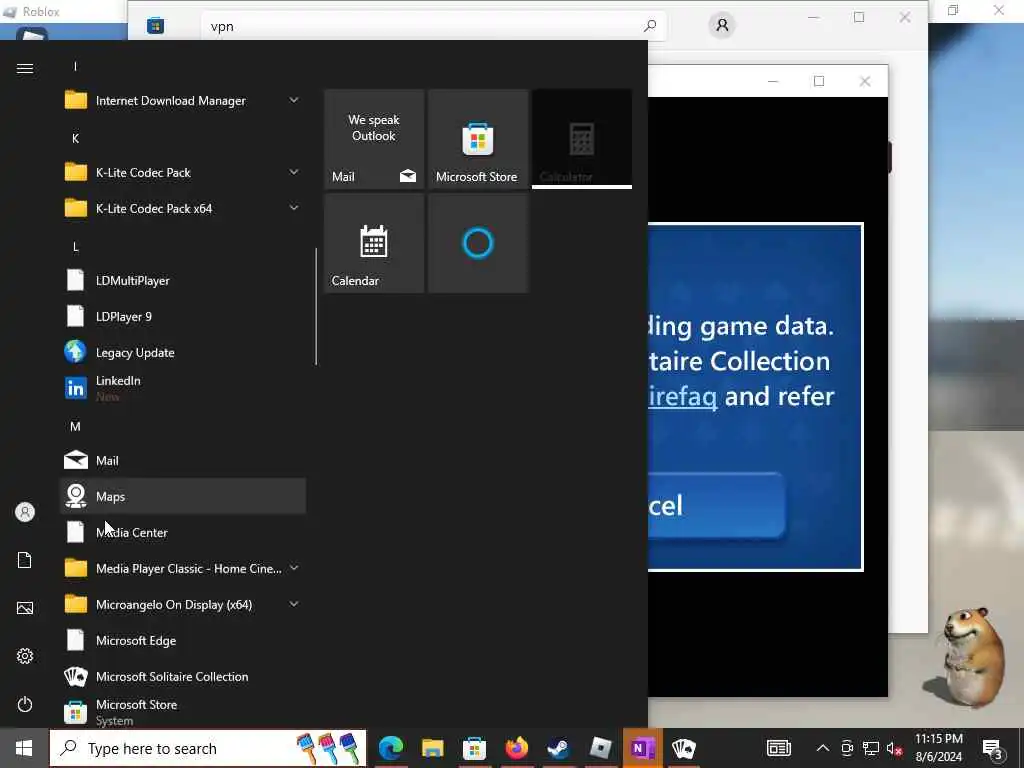Open Firefox from the taskbar
Image resolution: width=1024 pixels, height=768 pixels.
click(517, 748)
